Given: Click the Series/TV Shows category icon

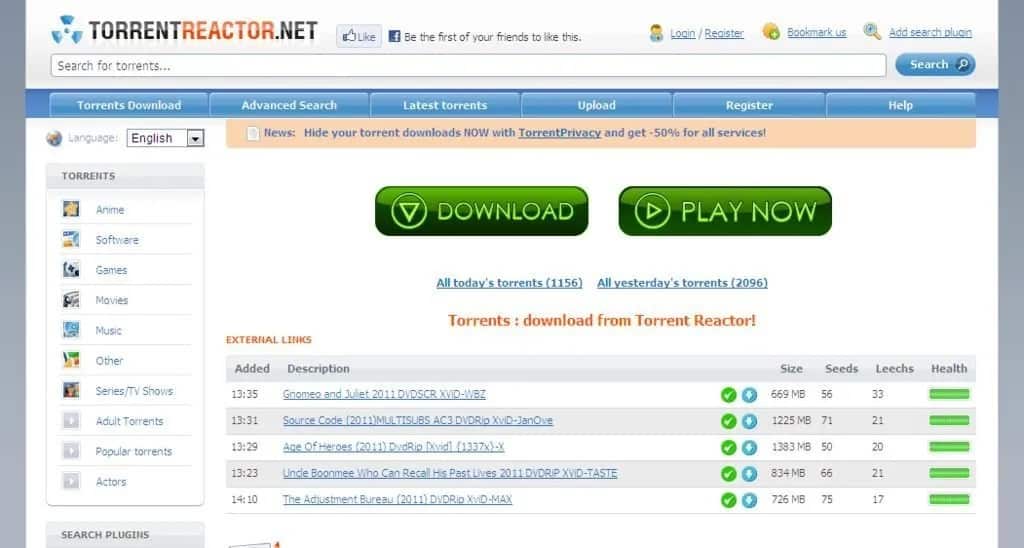Looking at the screenshot, I should tap(71, 390).
